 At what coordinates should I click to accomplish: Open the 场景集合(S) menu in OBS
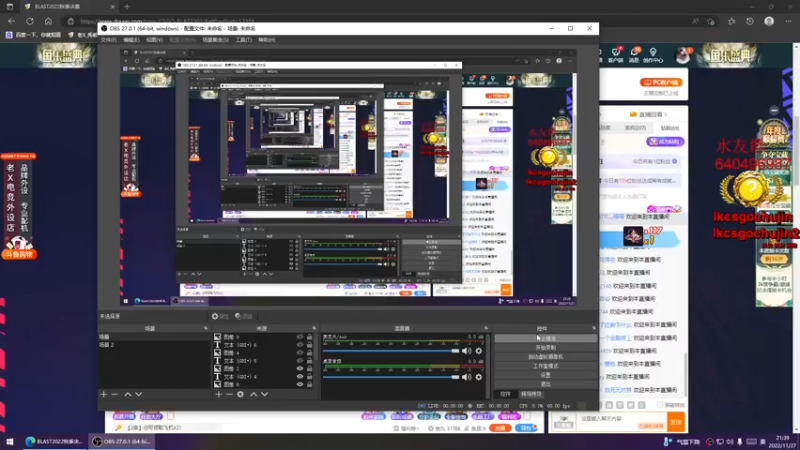pos(215,40)
